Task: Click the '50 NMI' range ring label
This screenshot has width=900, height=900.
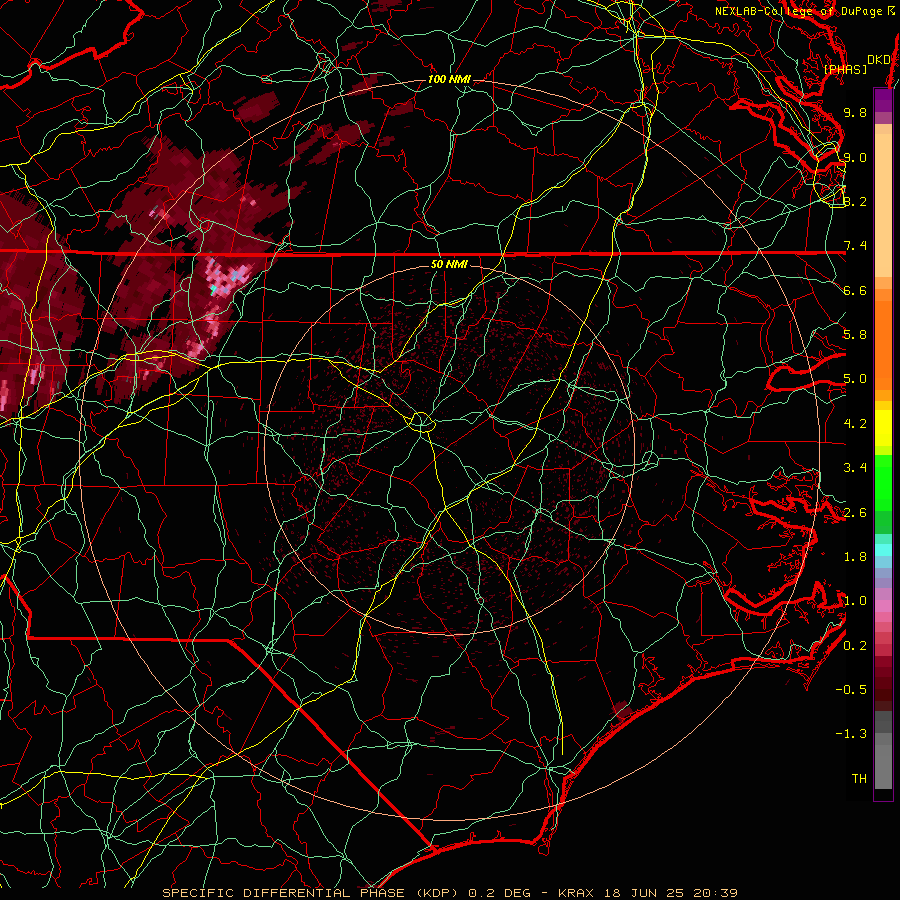Action: click(x=449, y=264)
